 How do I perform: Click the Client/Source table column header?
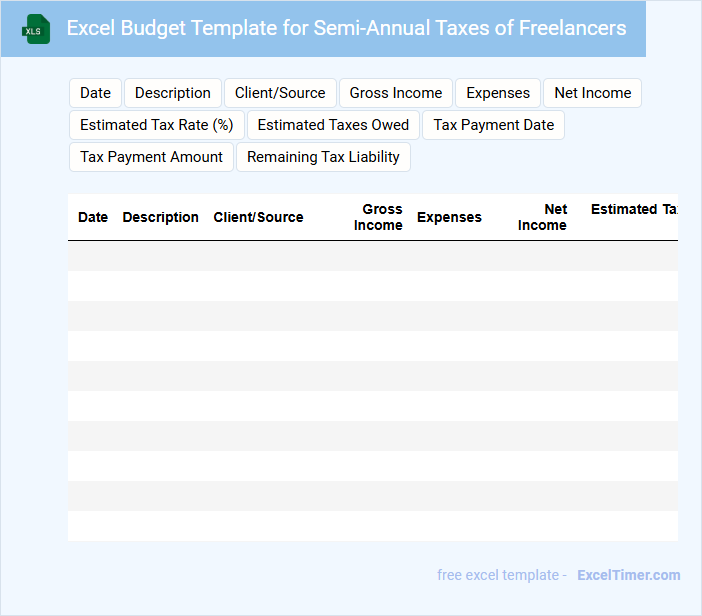[x=258, y=217]
